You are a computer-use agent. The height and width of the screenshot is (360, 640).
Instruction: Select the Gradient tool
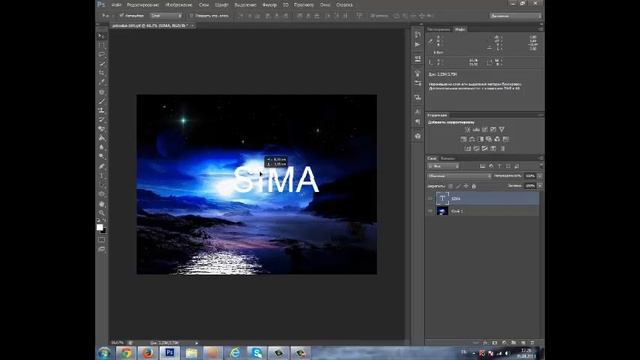tap(102, 138)
